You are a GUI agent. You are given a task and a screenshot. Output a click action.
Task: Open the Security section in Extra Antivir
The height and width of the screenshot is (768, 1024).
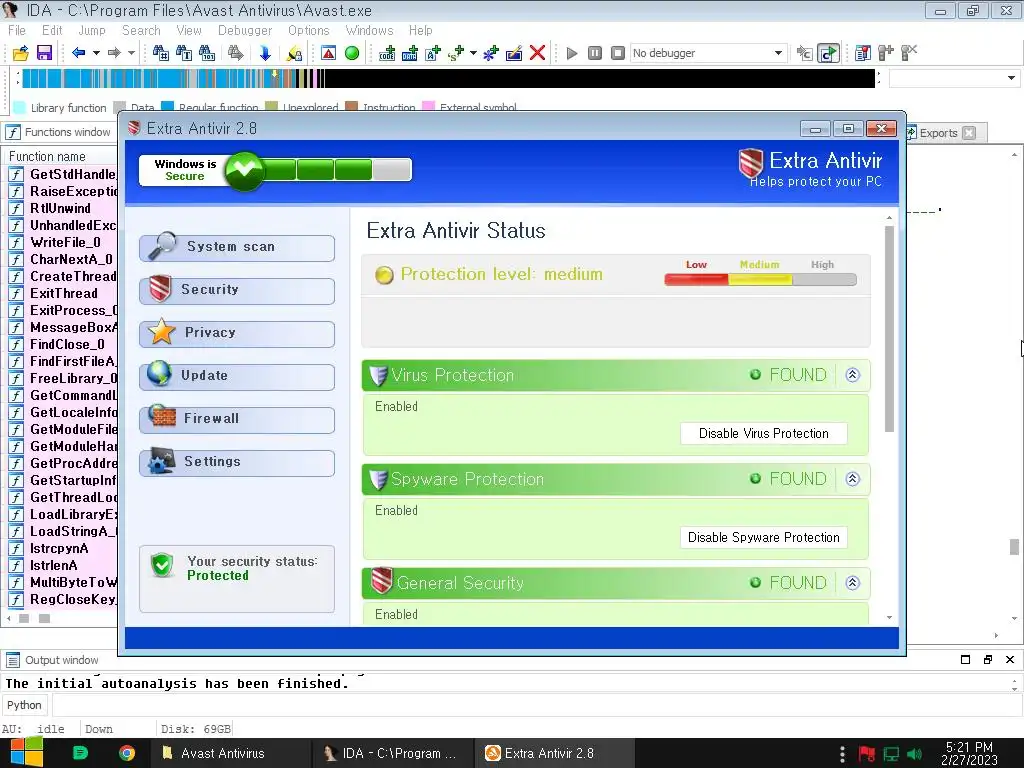237,290
